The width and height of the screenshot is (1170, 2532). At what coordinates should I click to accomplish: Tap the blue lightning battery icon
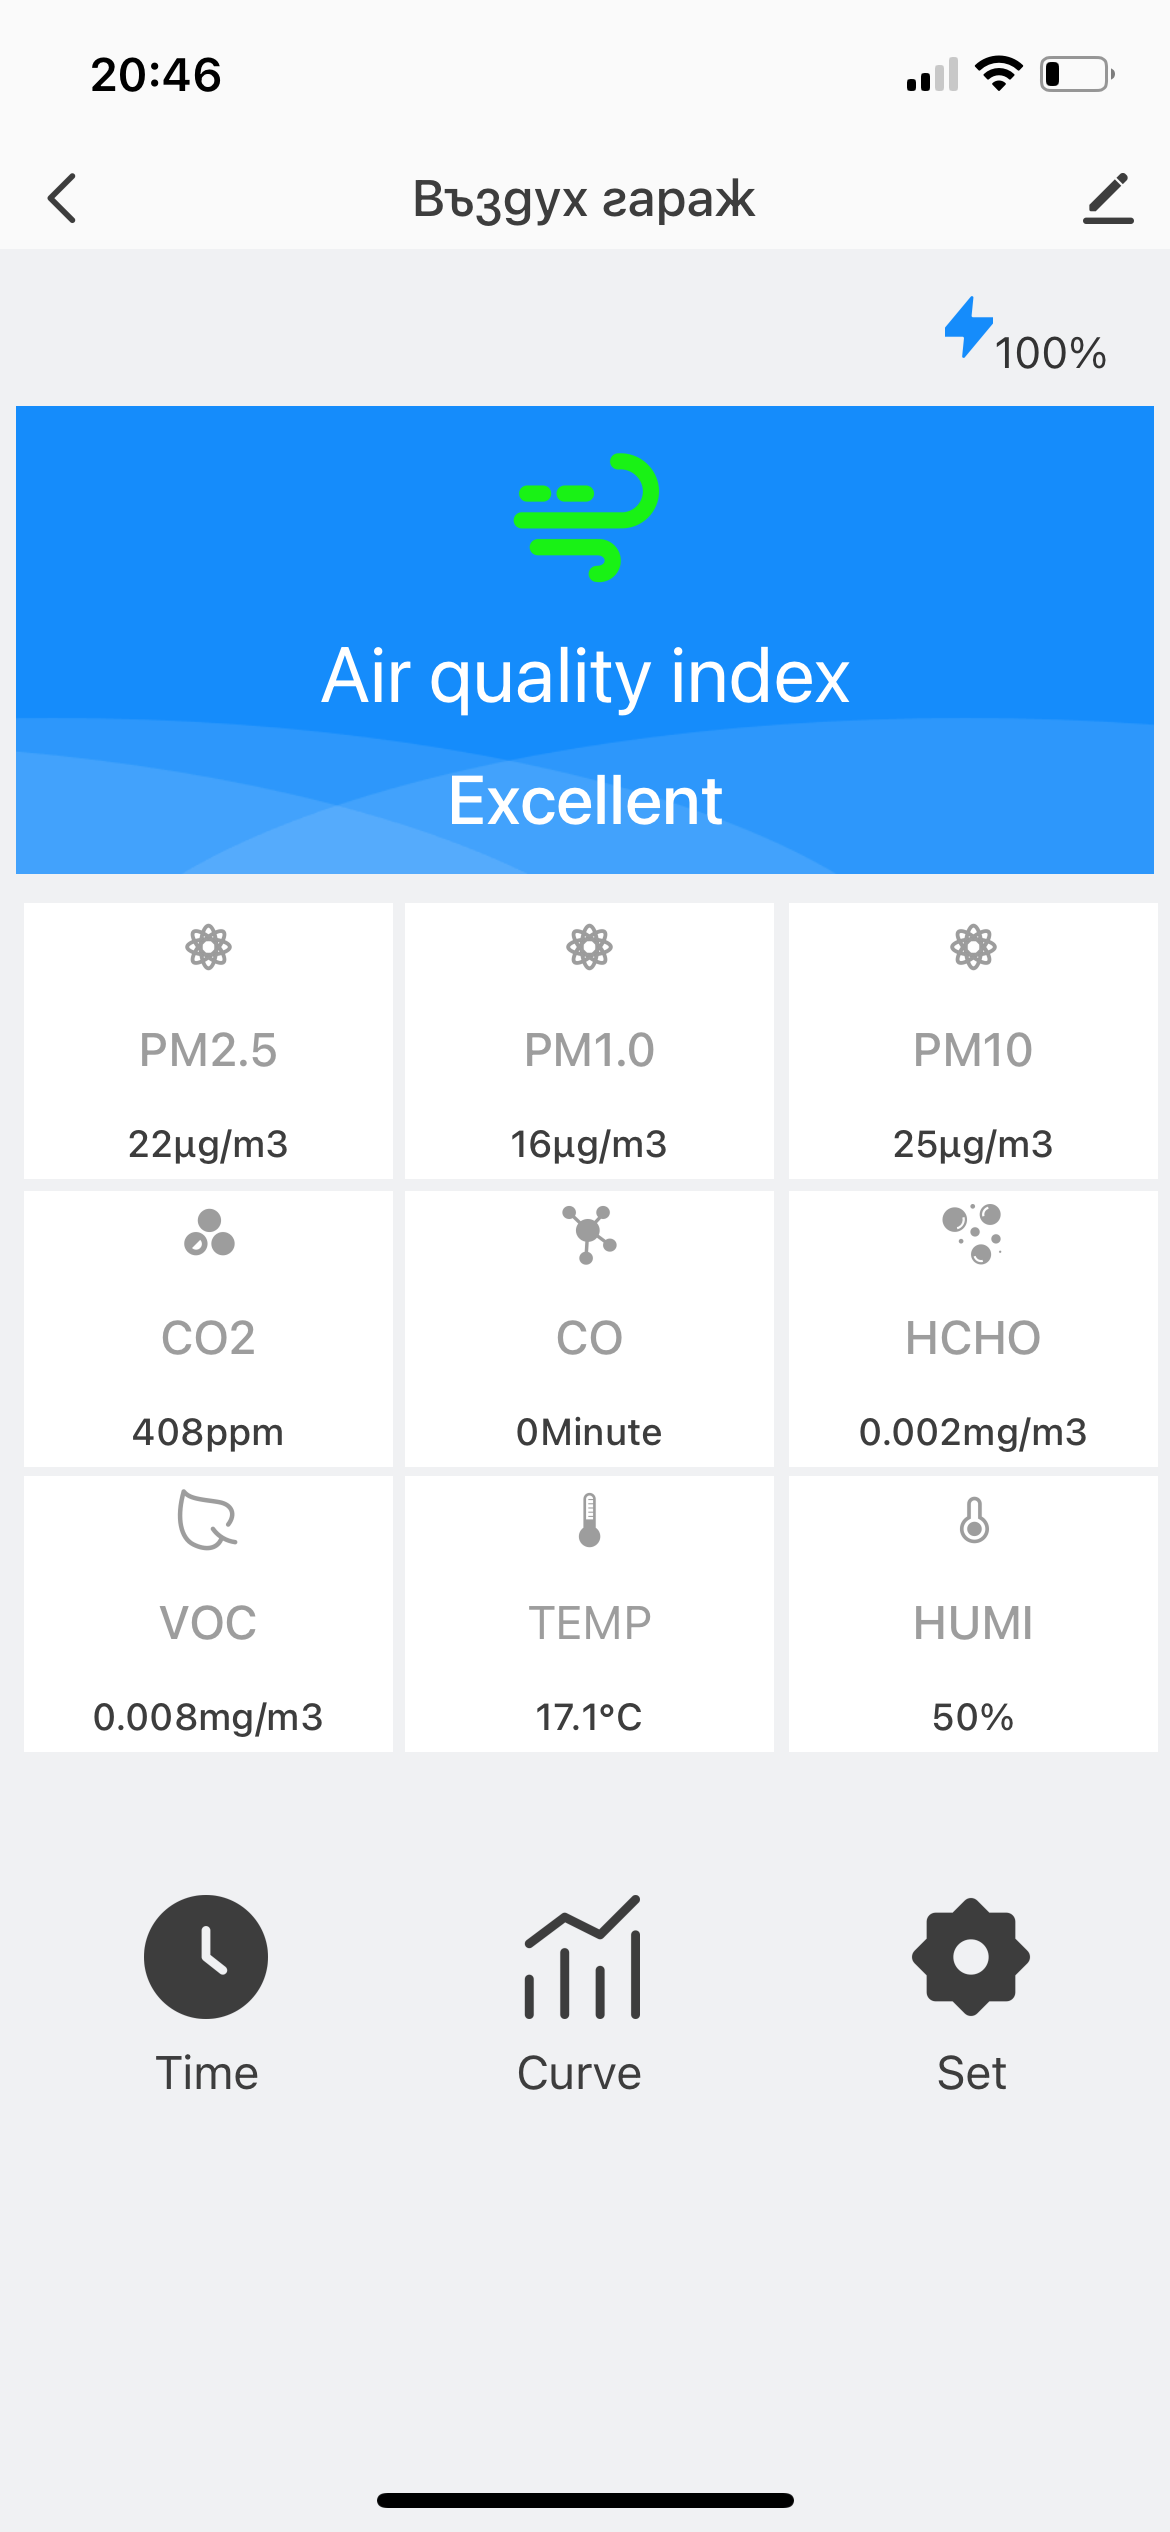point(968,327)
